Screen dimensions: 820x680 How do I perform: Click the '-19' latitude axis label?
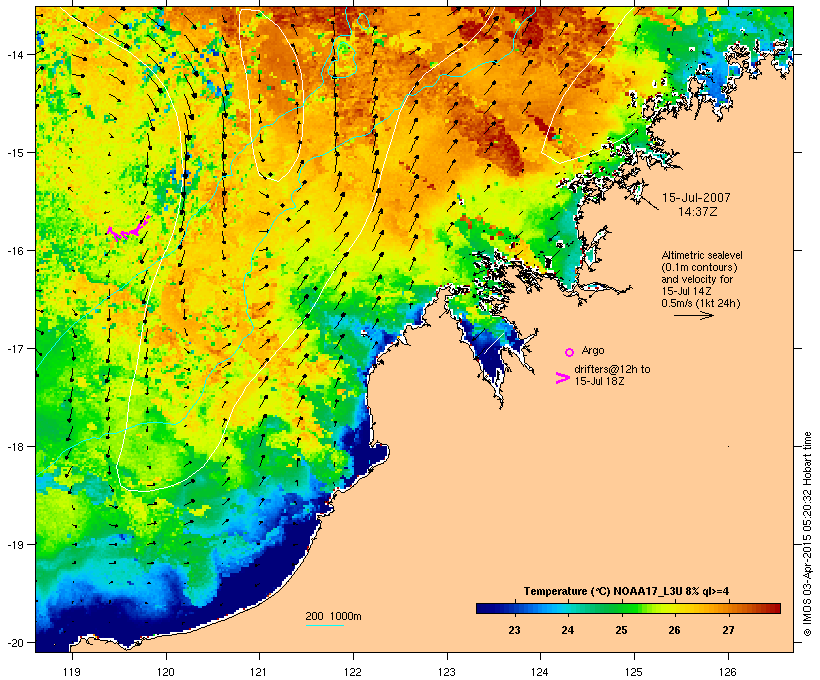point(14,545)
